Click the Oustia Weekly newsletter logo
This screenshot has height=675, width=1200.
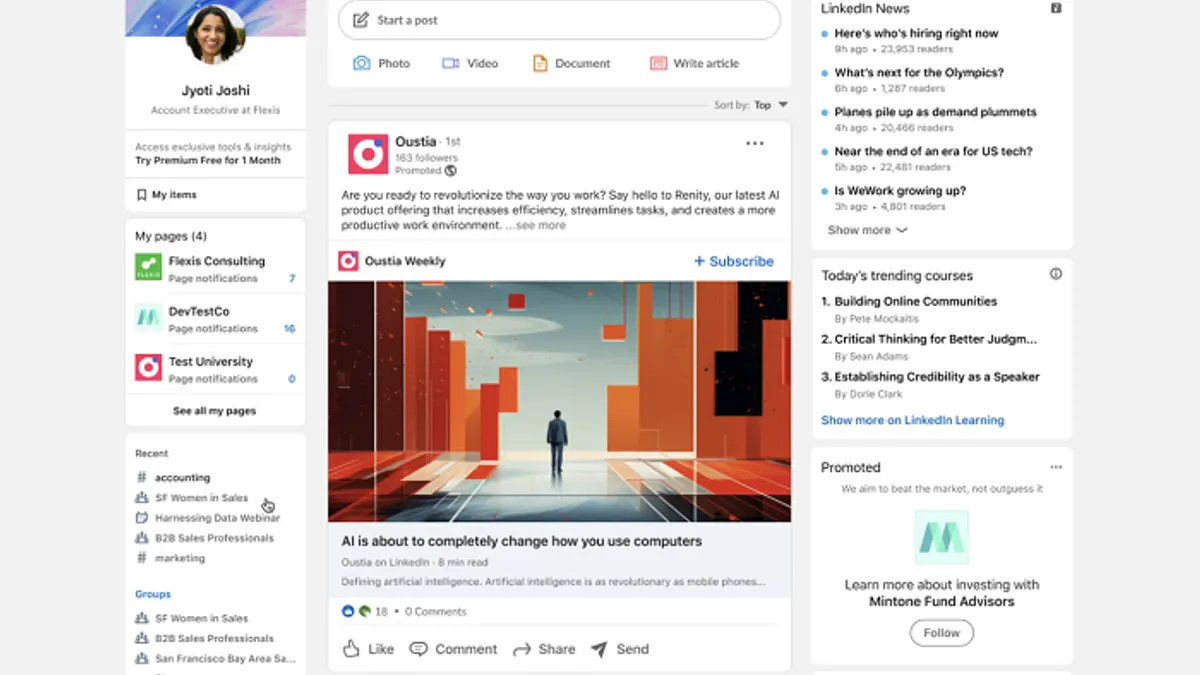[x=348, y=261]
